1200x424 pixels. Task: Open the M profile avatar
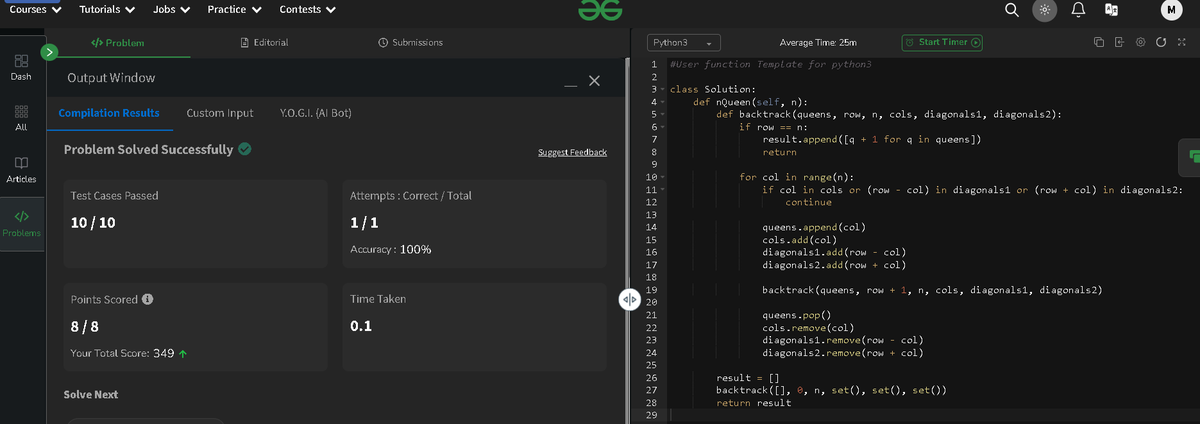1171,10
